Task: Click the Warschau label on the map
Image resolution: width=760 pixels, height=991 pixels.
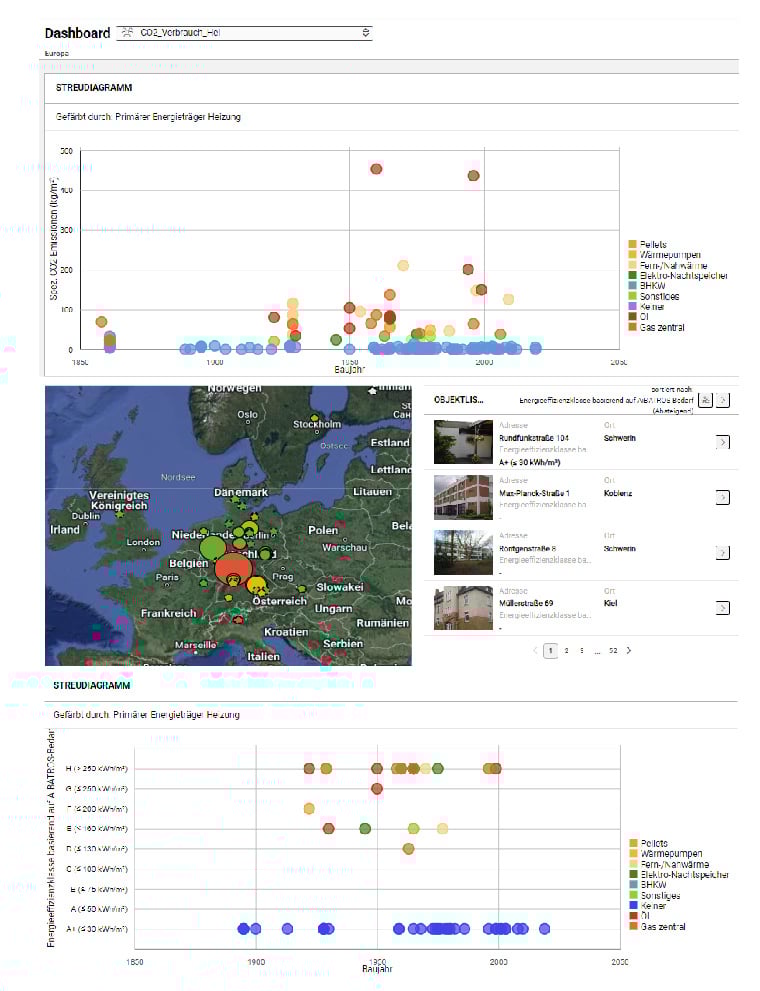Action: pos(344,547)
